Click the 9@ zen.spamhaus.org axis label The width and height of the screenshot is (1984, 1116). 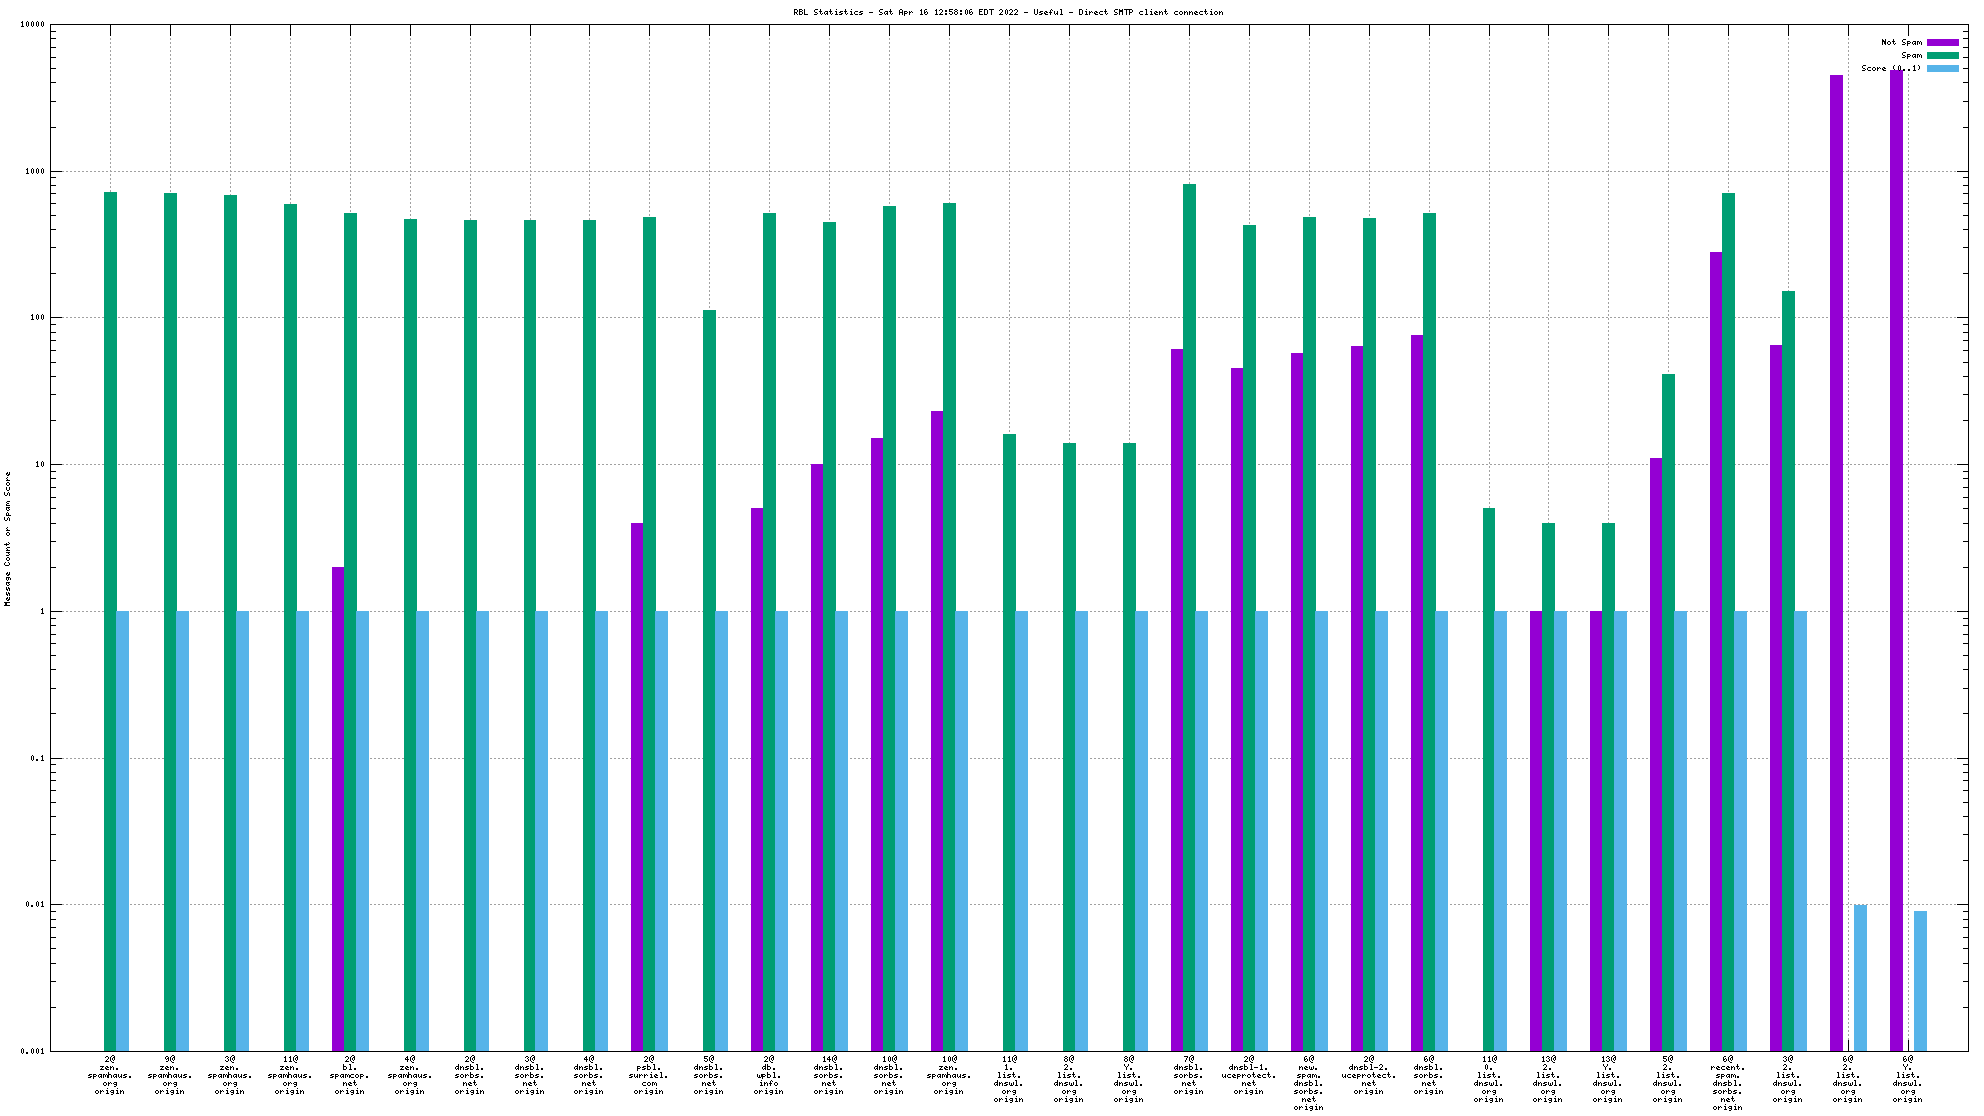pyautogui.click(x=170, y=1075)
